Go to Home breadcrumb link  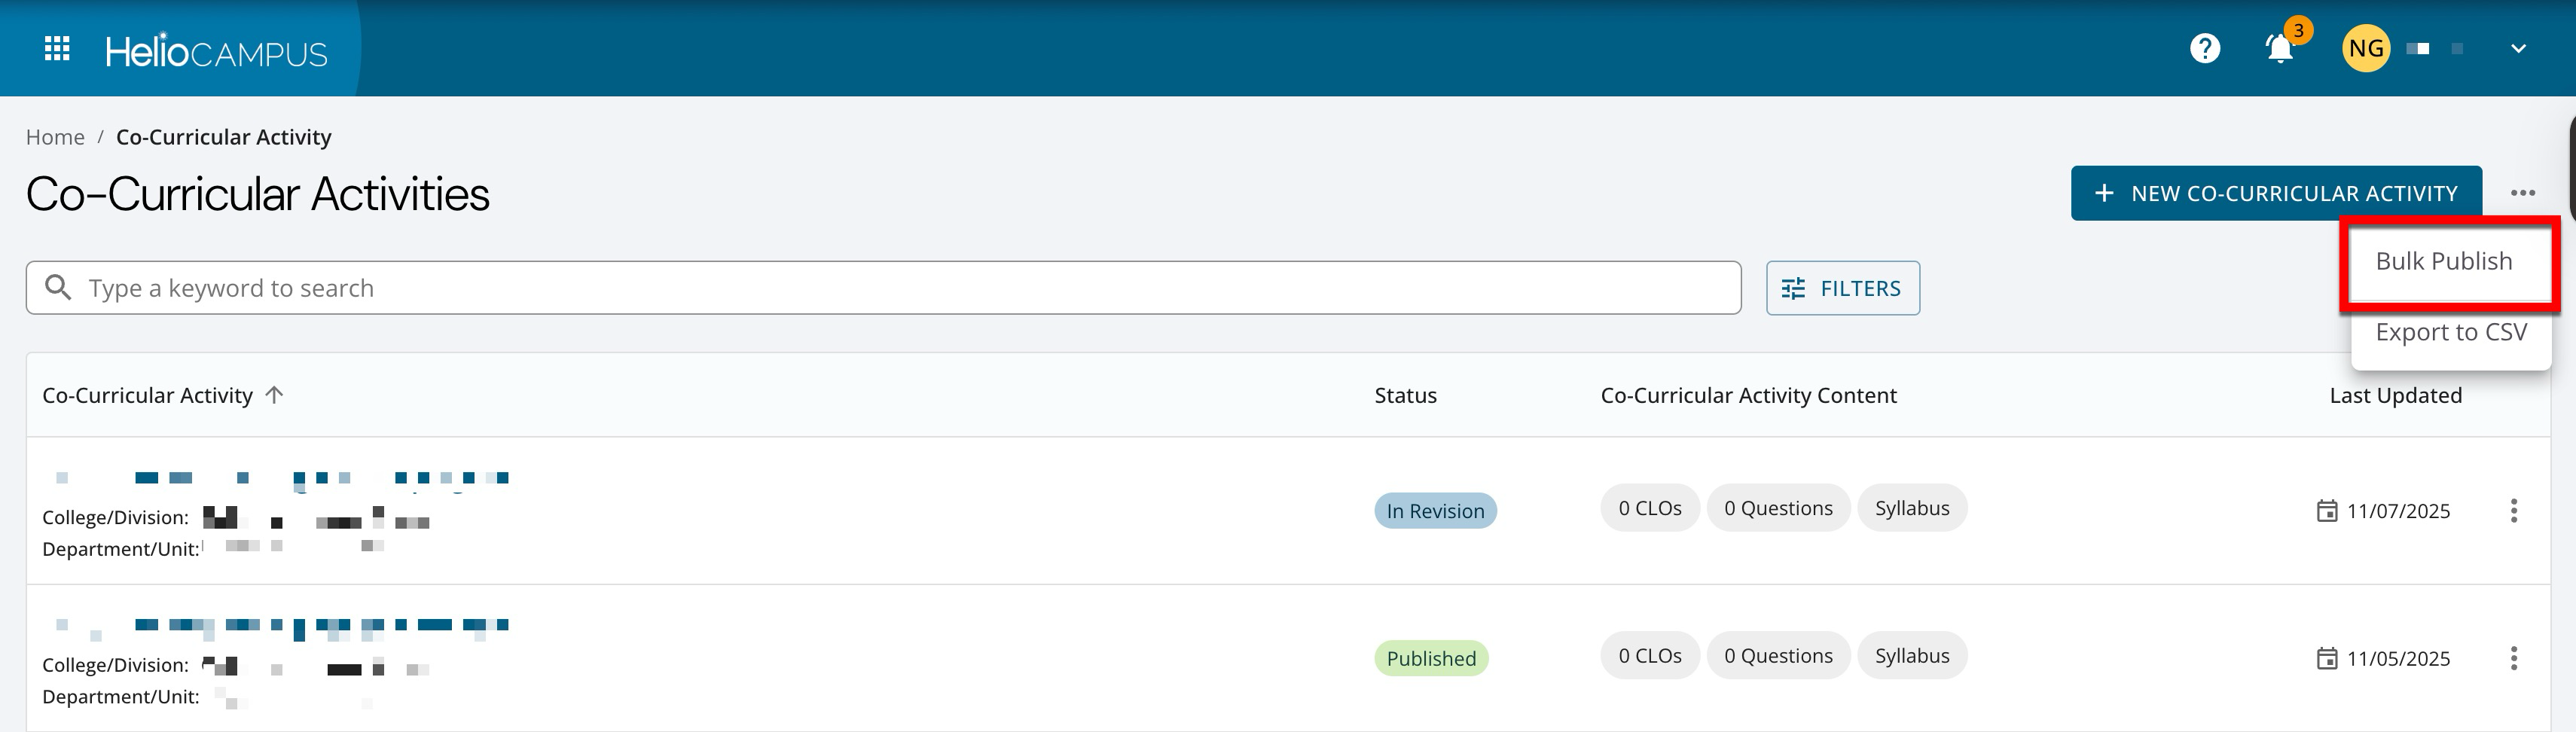pos(55,137)
